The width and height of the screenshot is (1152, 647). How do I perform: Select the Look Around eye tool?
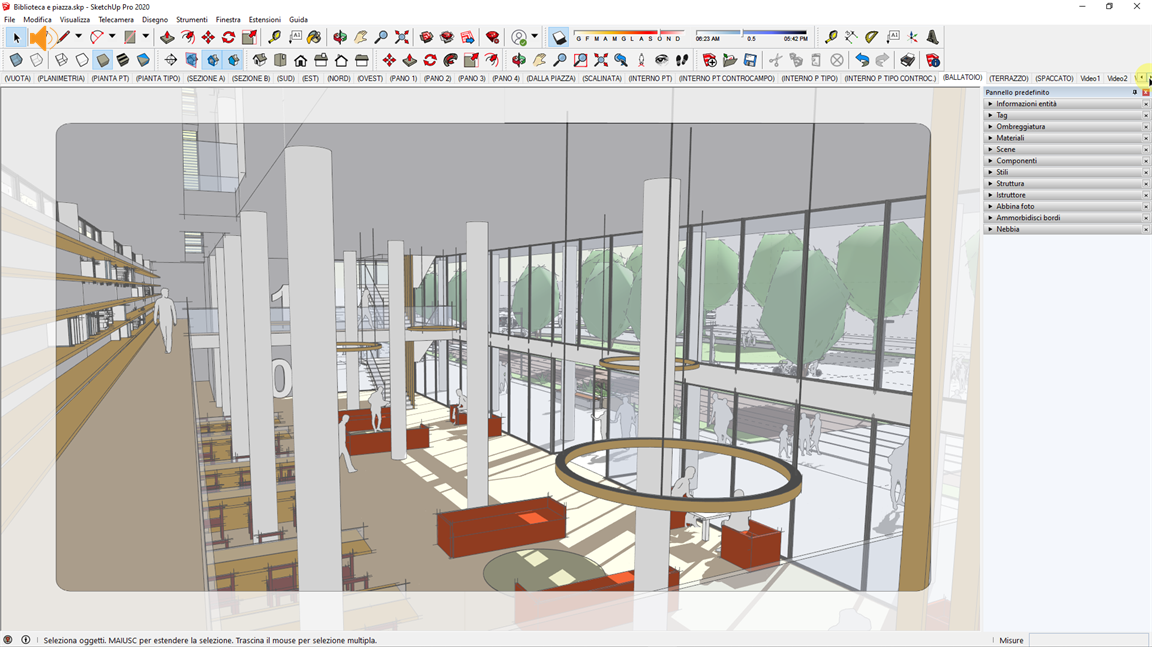point(661,61)
